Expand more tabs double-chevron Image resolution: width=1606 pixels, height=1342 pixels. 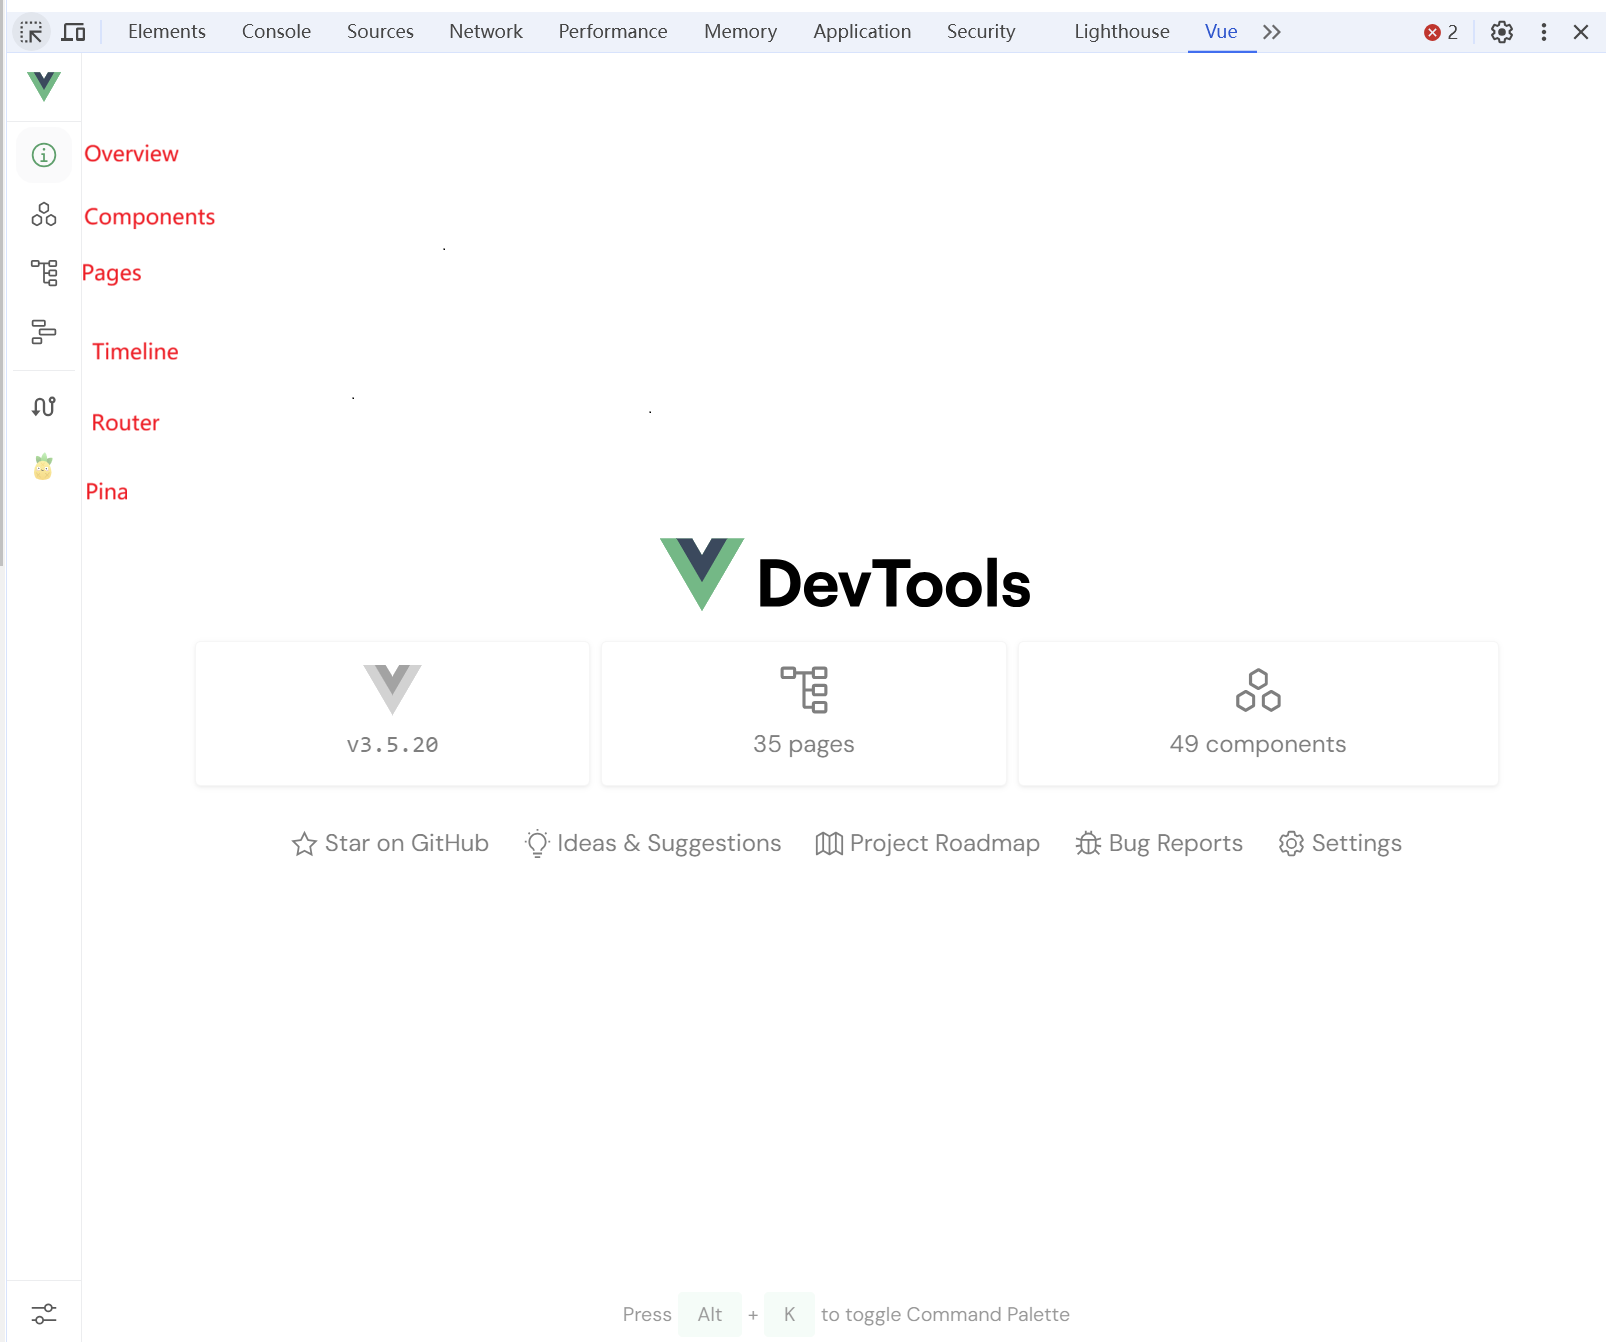(1272, 32)
